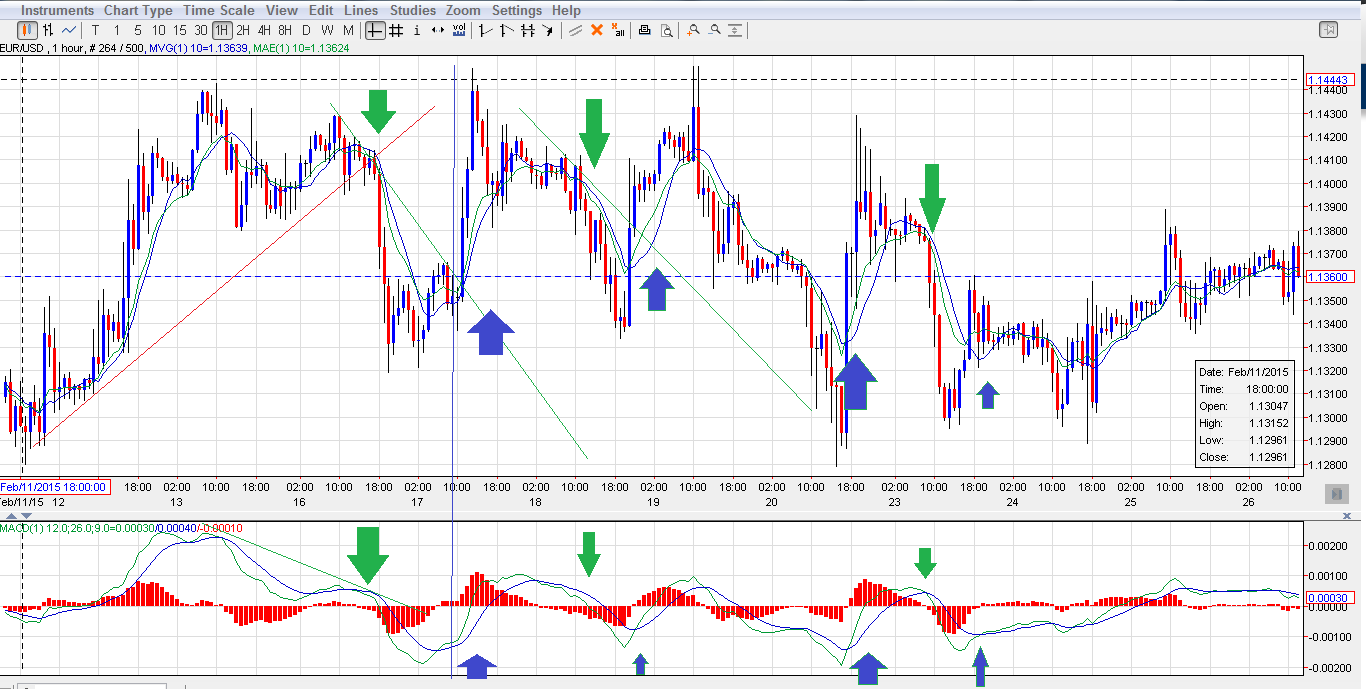Show volume with the 'vol' icon
Viewport: 1366px width, 689px height.
[x=458, y=30]
